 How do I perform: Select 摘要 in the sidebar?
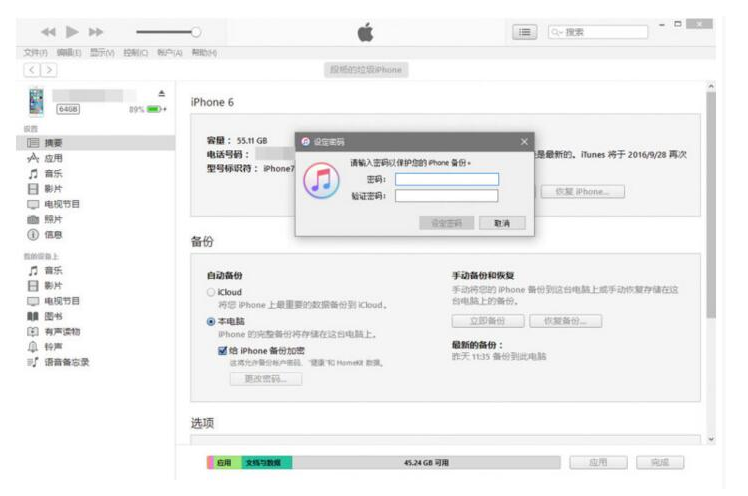(x=96, y=143)
